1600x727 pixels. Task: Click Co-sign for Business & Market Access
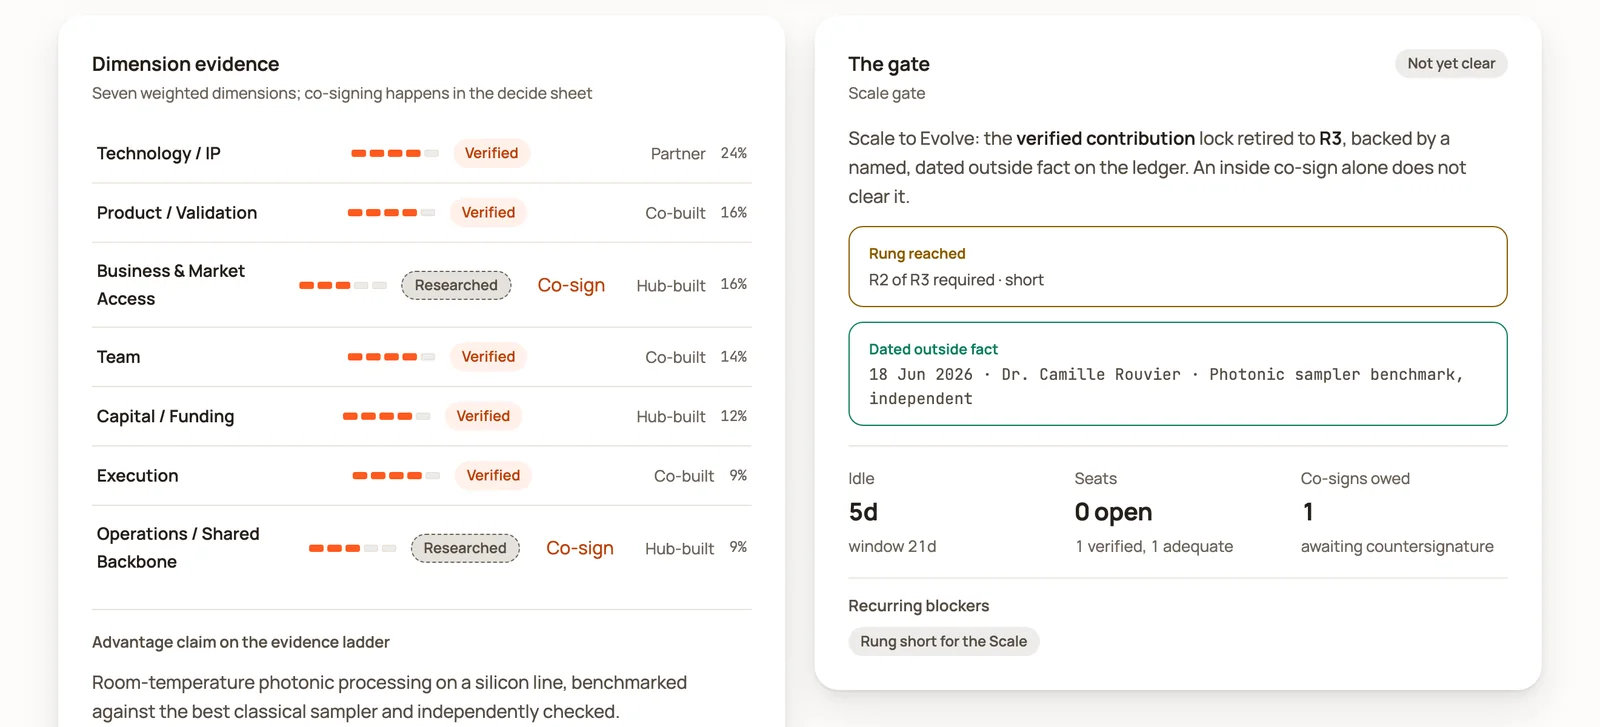click(x=571, y=285)
